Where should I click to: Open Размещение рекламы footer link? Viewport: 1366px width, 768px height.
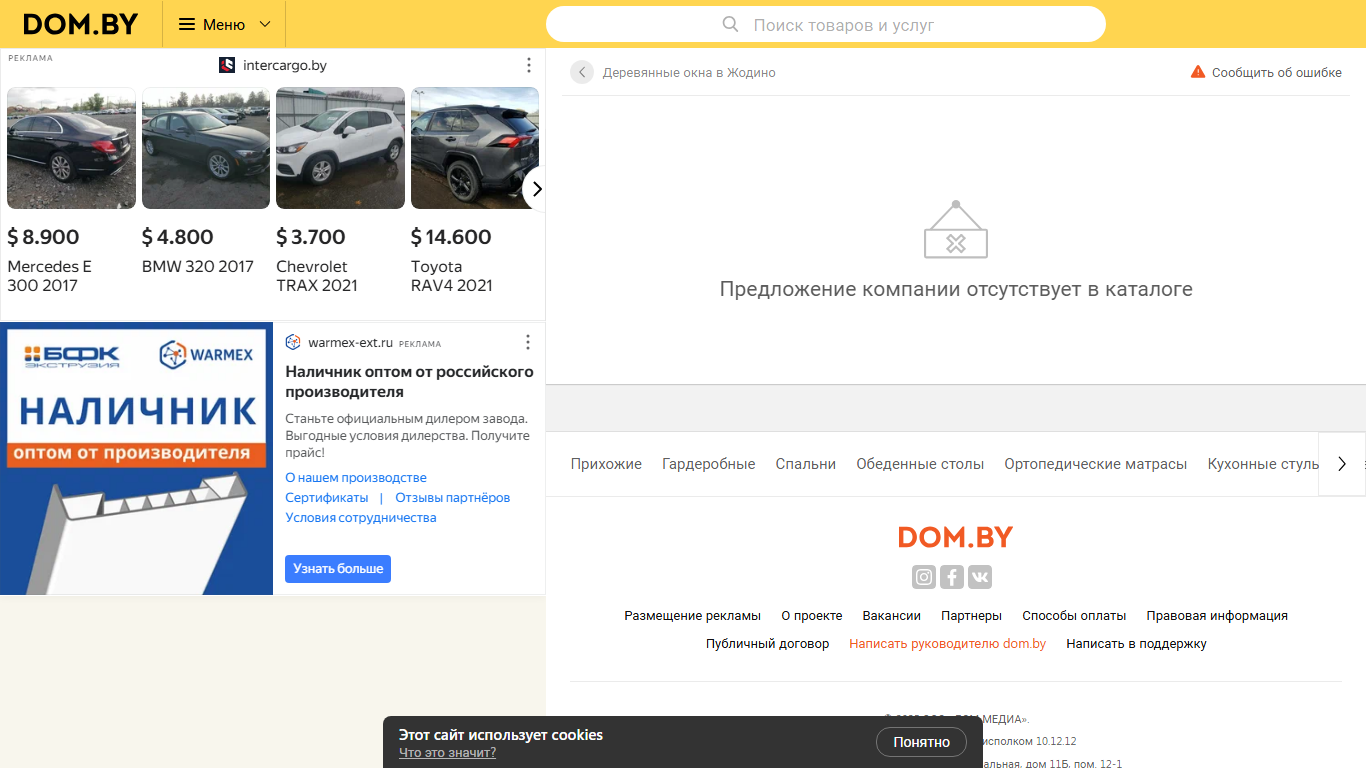pos(693,616)
